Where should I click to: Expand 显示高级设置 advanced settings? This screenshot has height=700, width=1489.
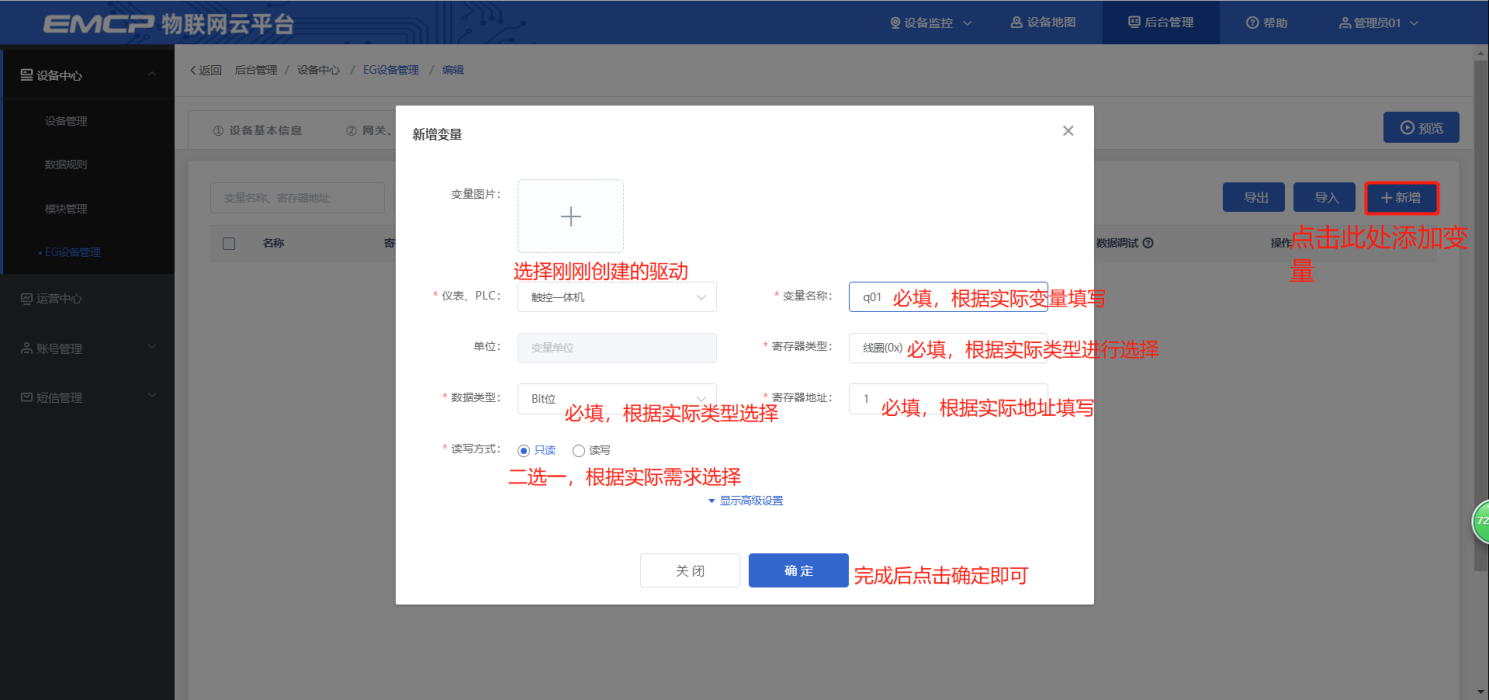(745, 501)
